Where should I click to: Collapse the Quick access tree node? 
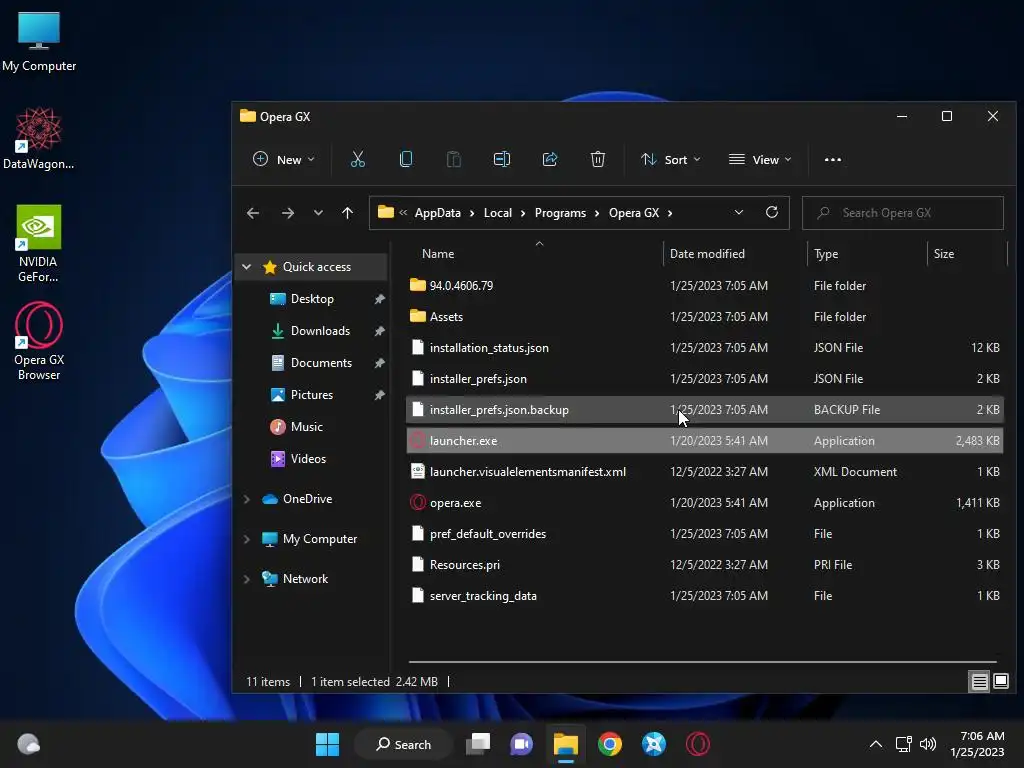(x=247, y=266)
